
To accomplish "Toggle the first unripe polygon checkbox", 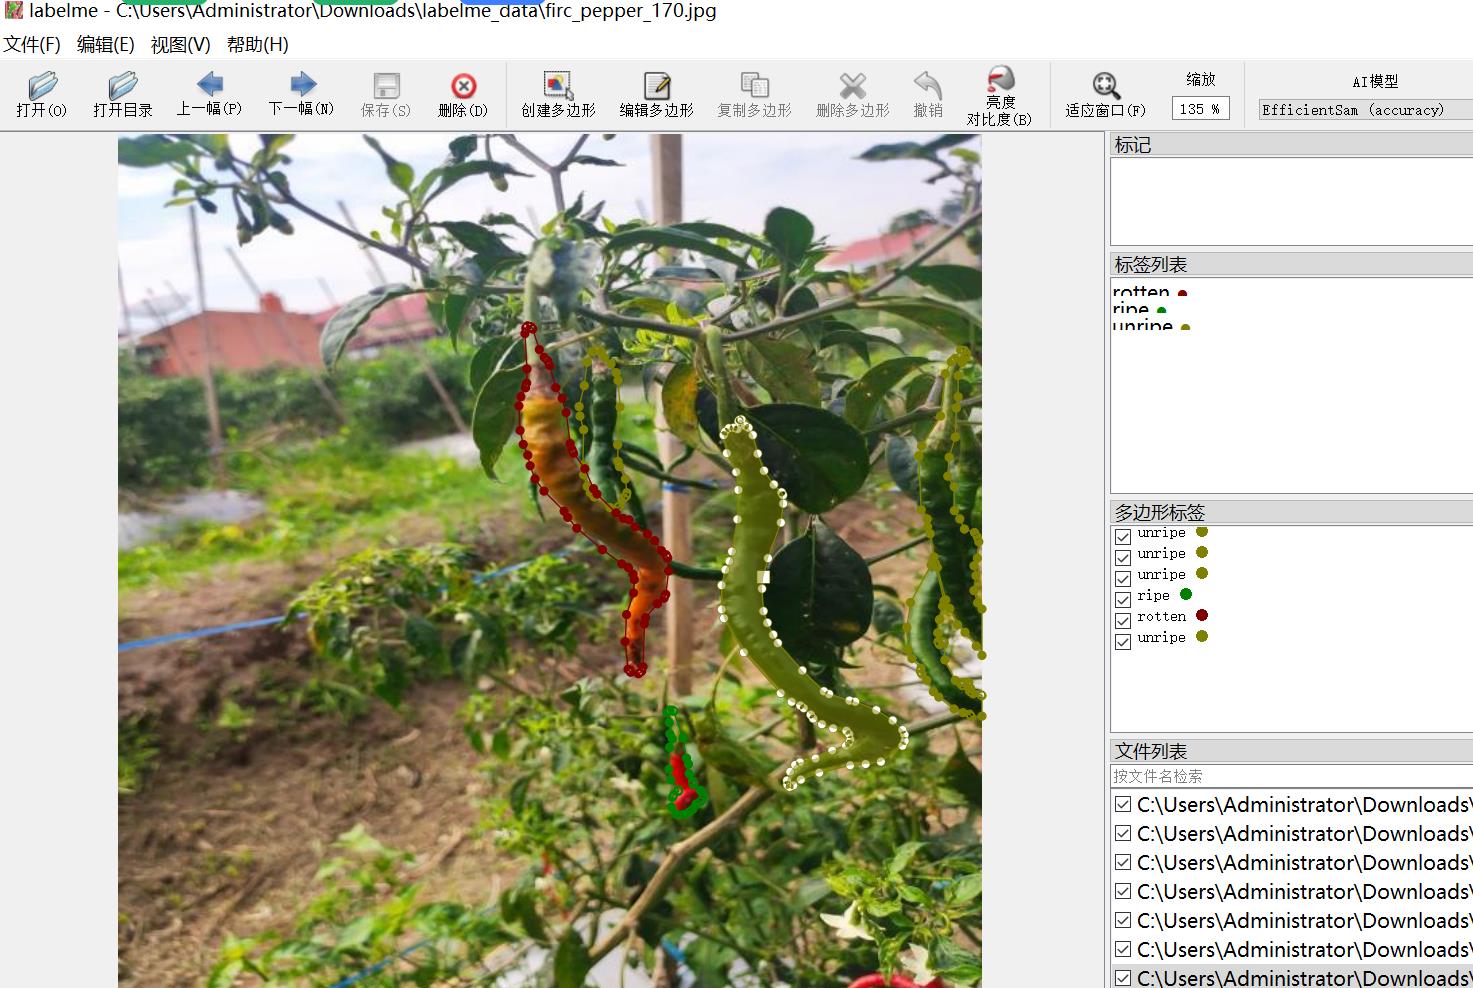I will (1123, 536).
